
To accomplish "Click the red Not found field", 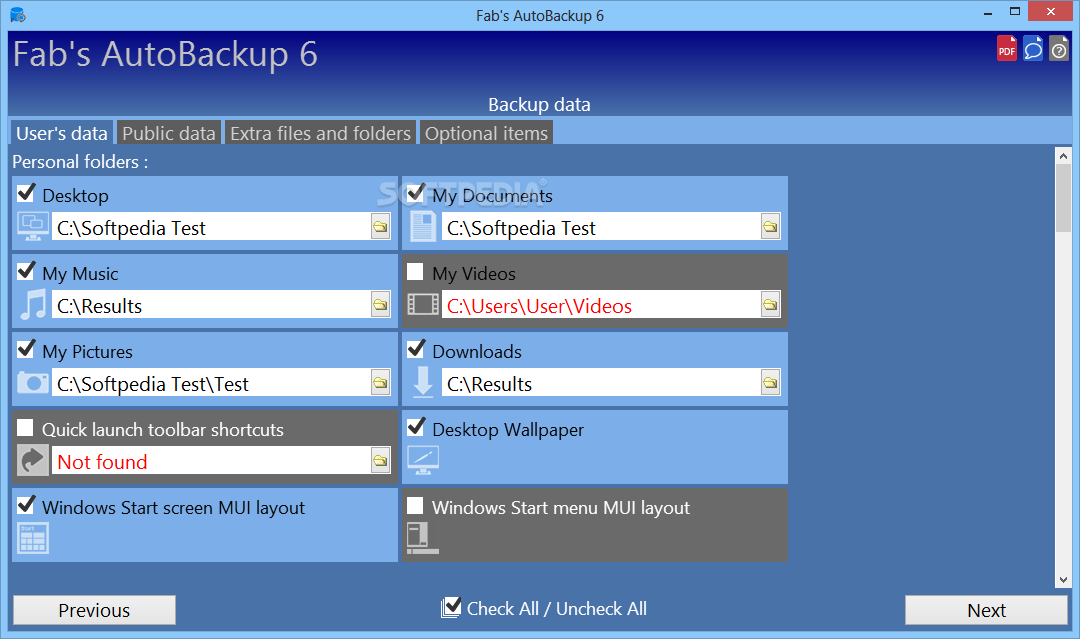I will [211, 460].
